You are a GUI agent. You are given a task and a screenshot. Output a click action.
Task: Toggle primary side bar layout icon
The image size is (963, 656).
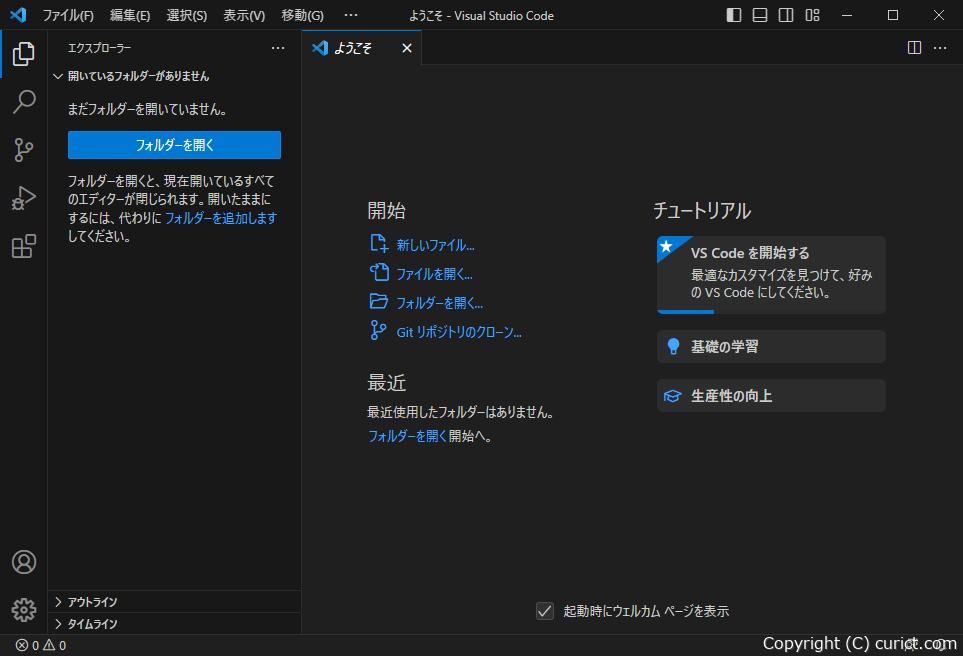pyautogui.click(x=734, y=15)
